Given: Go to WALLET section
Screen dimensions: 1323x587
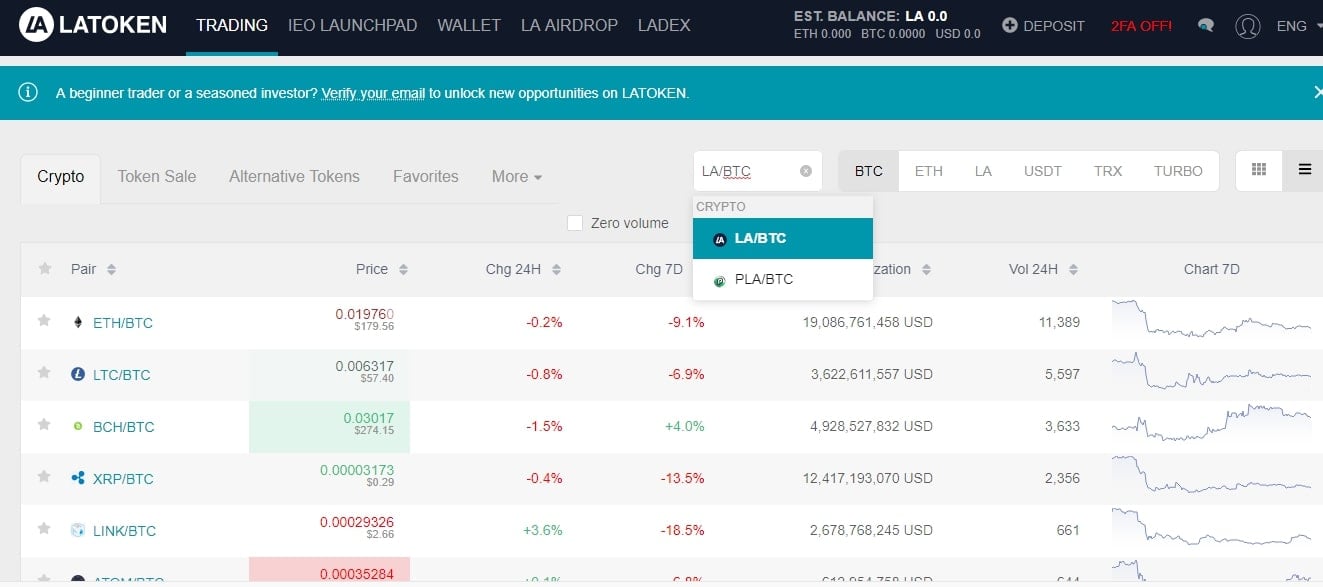Looking at the screenshot, I should pyautogui.click(x=469, y=25).
